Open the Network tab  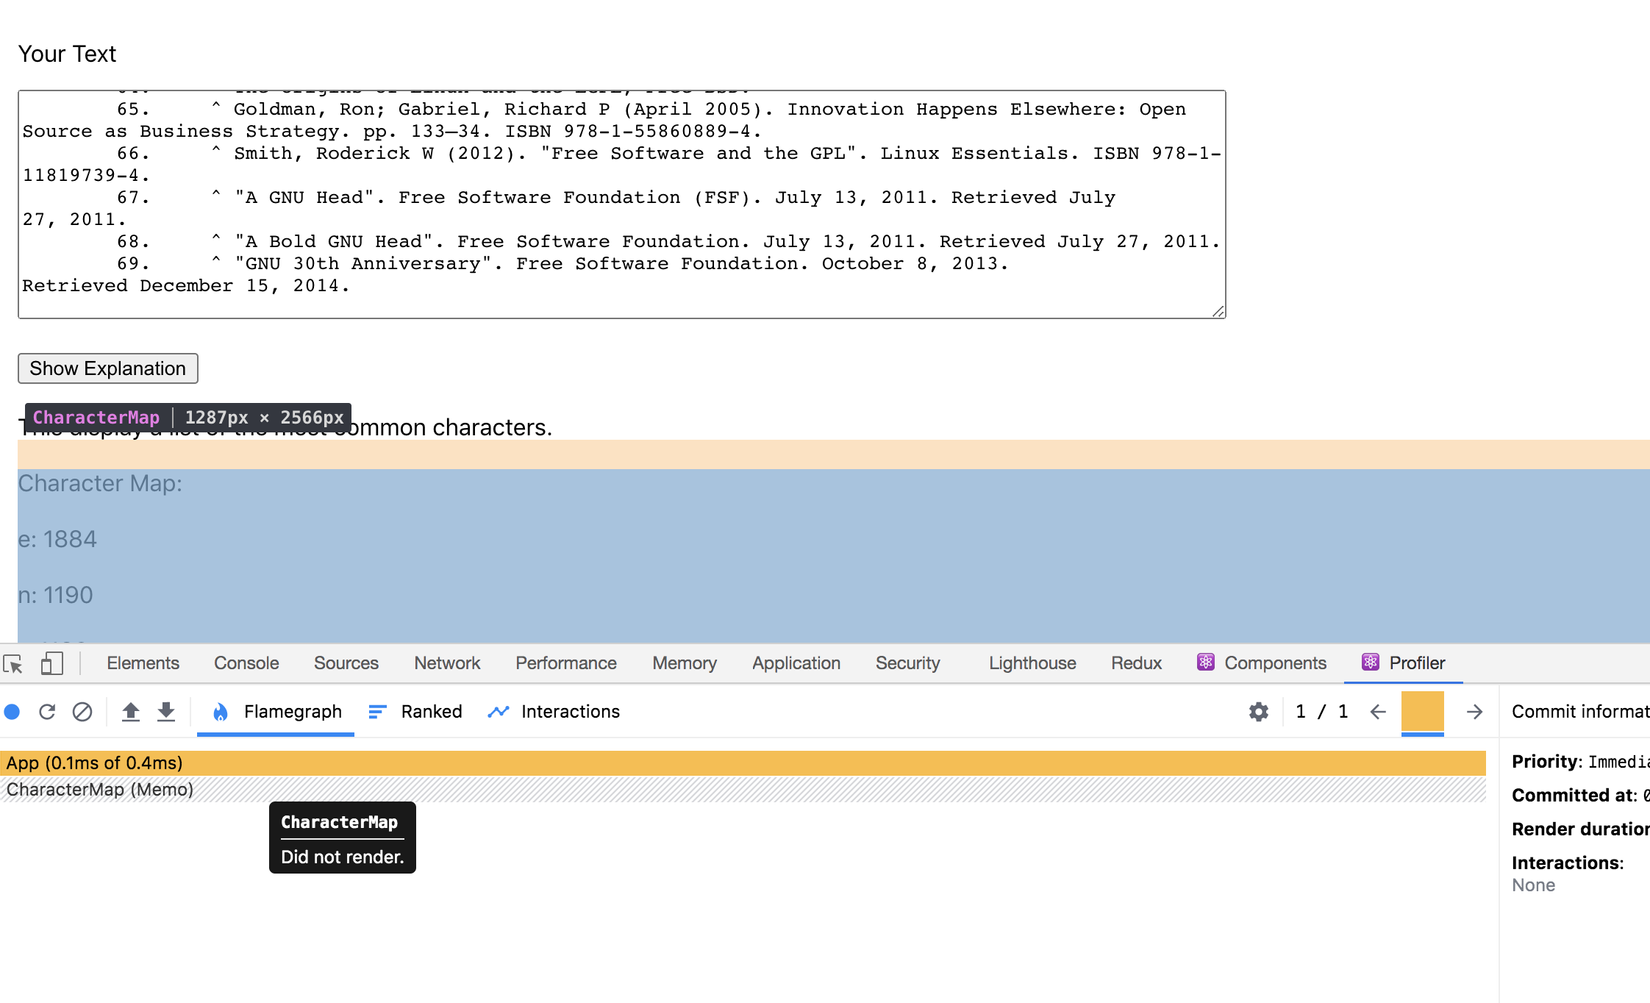[447, 663]
